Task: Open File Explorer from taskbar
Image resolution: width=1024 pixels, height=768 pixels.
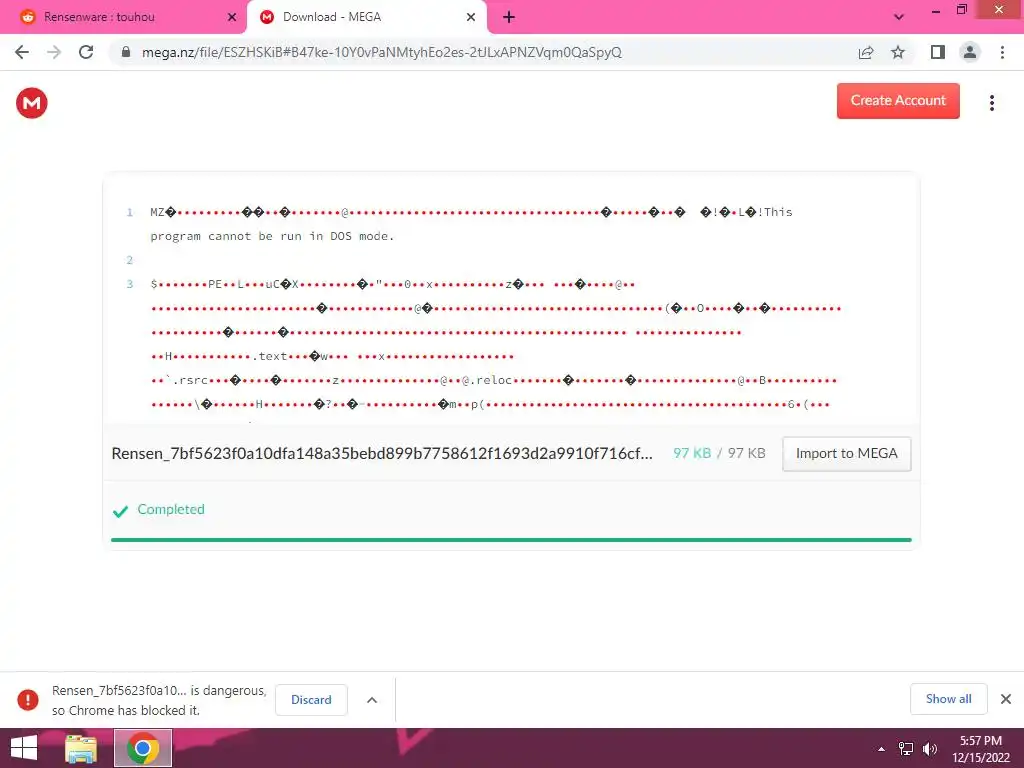Action: click(81, 748)
